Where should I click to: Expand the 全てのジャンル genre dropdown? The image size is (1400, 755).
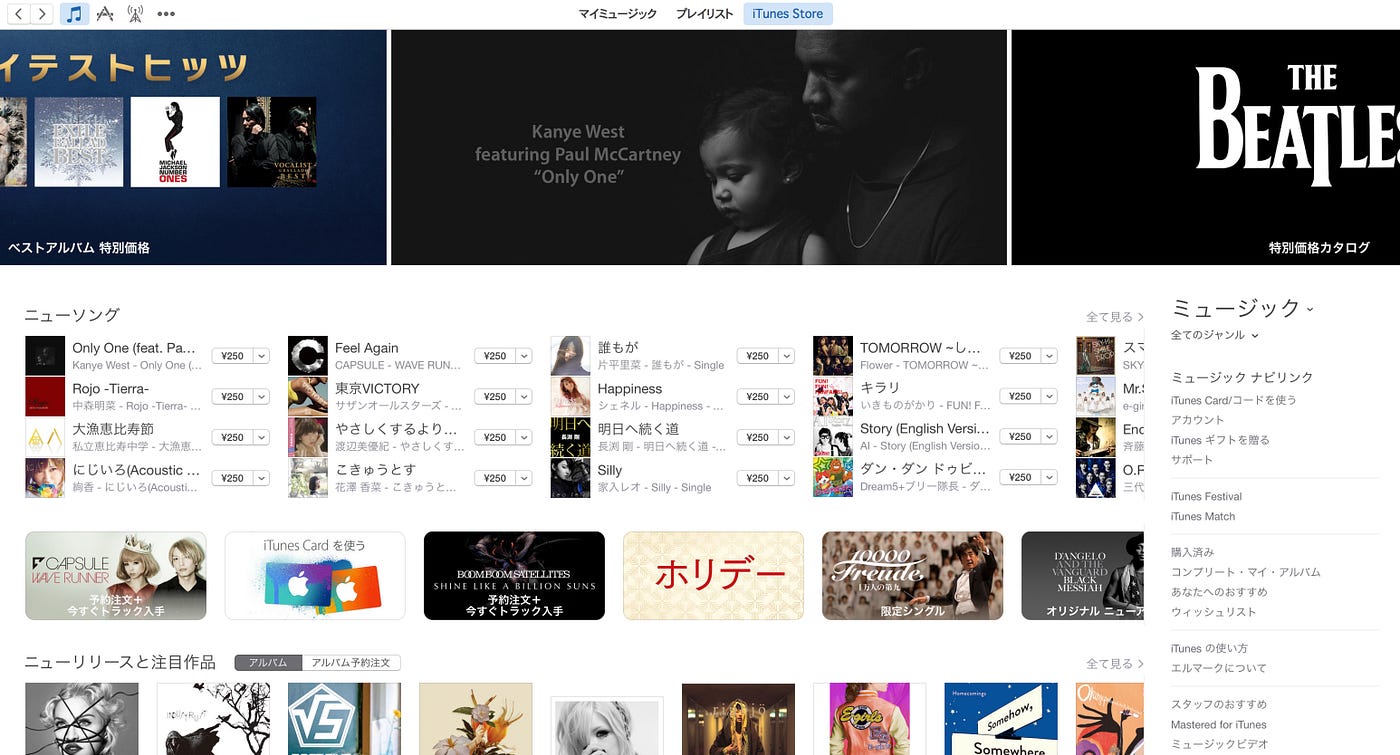pos(1206,332)
